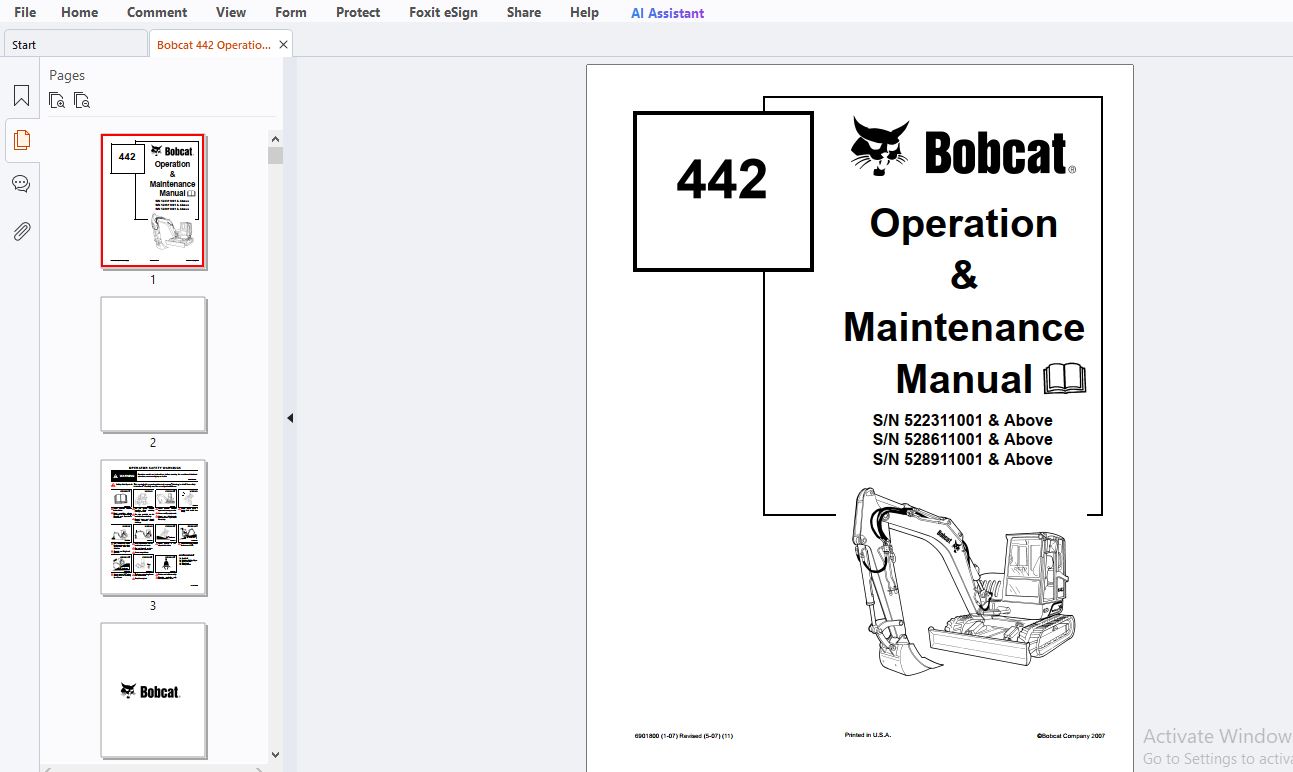Image resolution: width=1293 pixels, height=772 pixels.
Task: Click the S/N 528911001 & Above line
Action: click(x=962, y=459)
